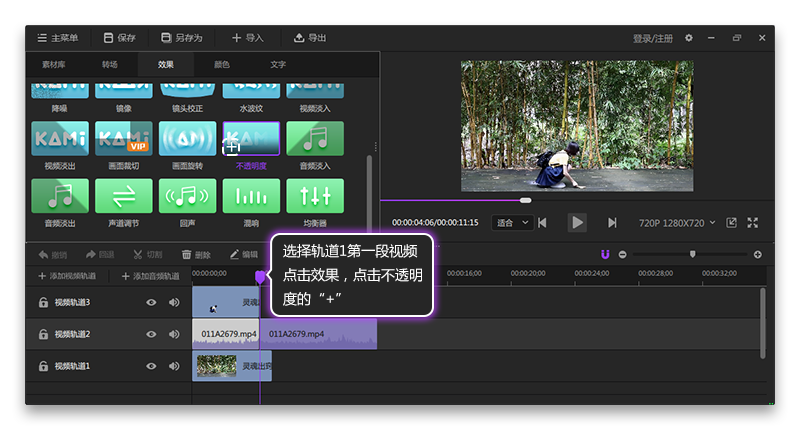This screenshot has height=430, width=800.
Task: Click 添加视频轨道 to add video track
Action: point(67,276)
